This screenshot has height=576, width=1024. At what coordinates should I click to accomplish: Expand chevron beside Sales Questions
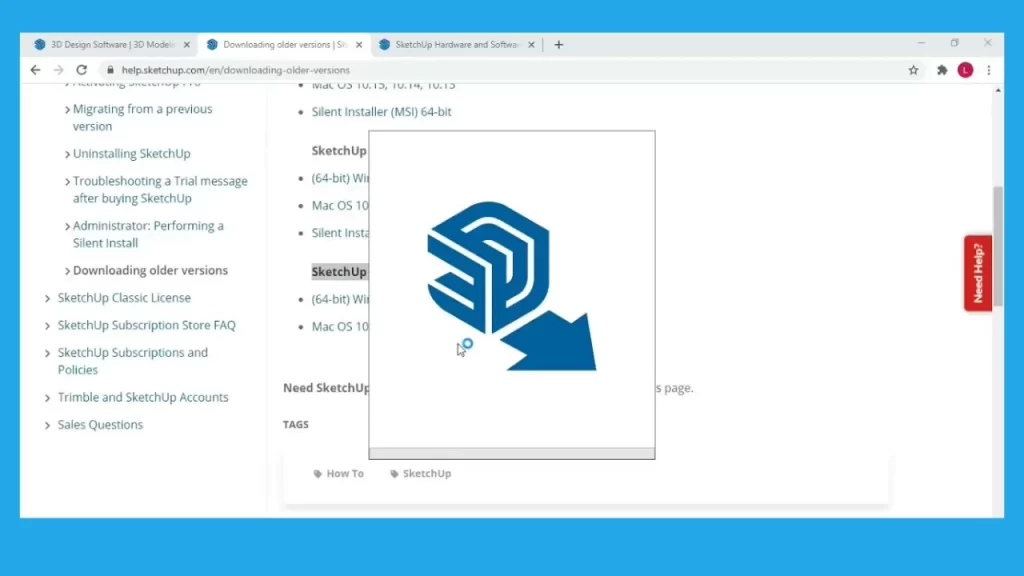point(47,425)
